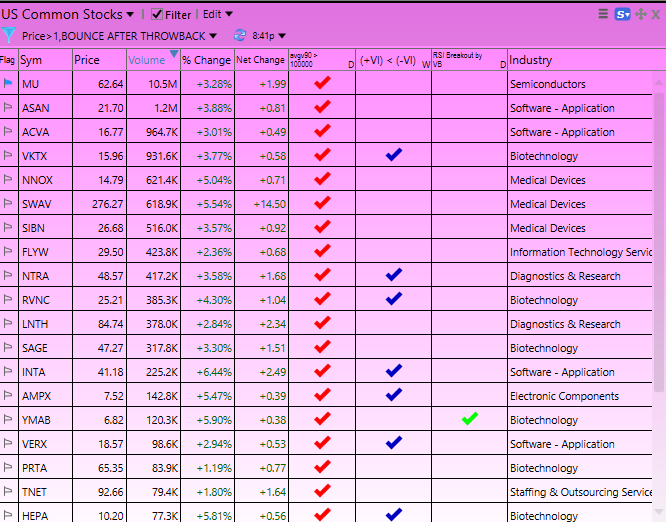Click the blue checkmark in the VKTX row

click(x=394, y=154)
